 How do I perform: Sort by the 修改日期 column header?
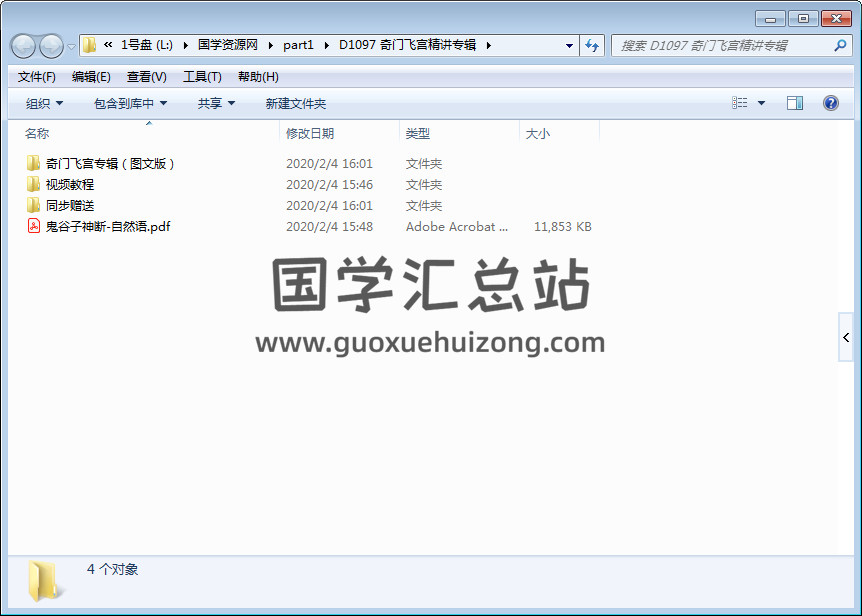point(310,133)
